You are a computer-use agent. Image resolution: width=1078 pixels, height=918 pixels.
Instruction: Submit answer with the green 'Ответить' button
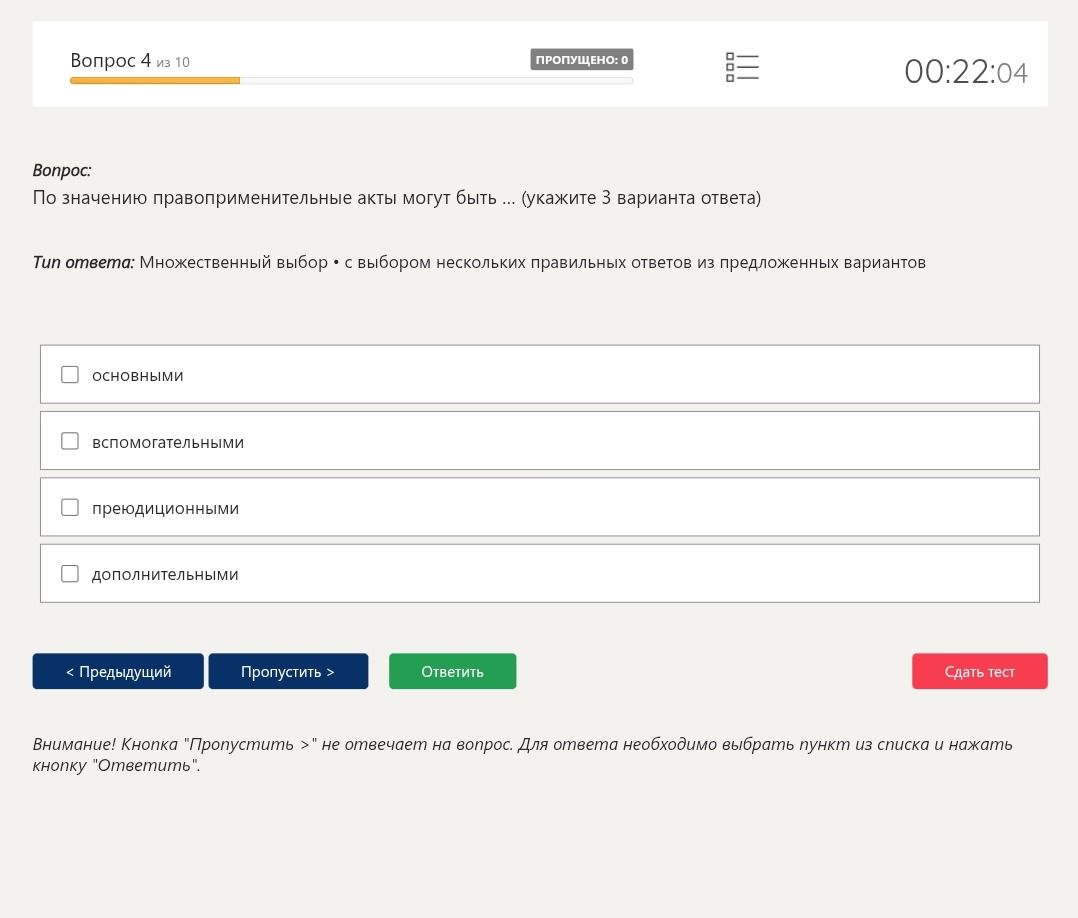(452, 671)
